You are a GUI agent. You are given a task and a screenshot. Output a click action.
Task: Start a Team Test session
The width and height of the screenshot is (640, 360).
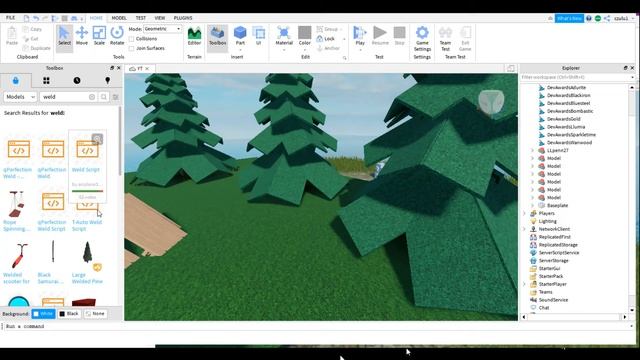click(x=445, y=38)
